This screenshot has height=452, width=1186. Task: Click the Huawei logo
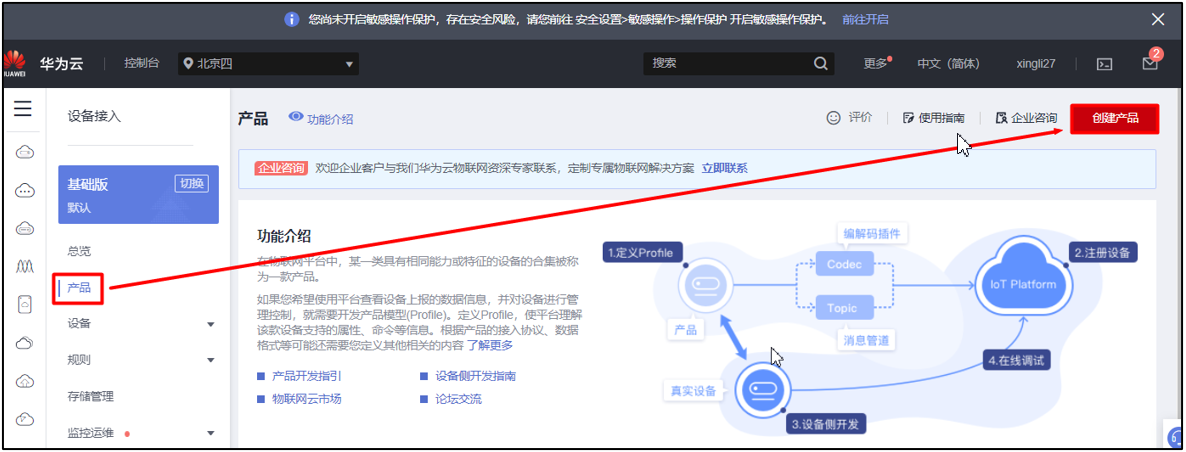click(x=14, y=63)
